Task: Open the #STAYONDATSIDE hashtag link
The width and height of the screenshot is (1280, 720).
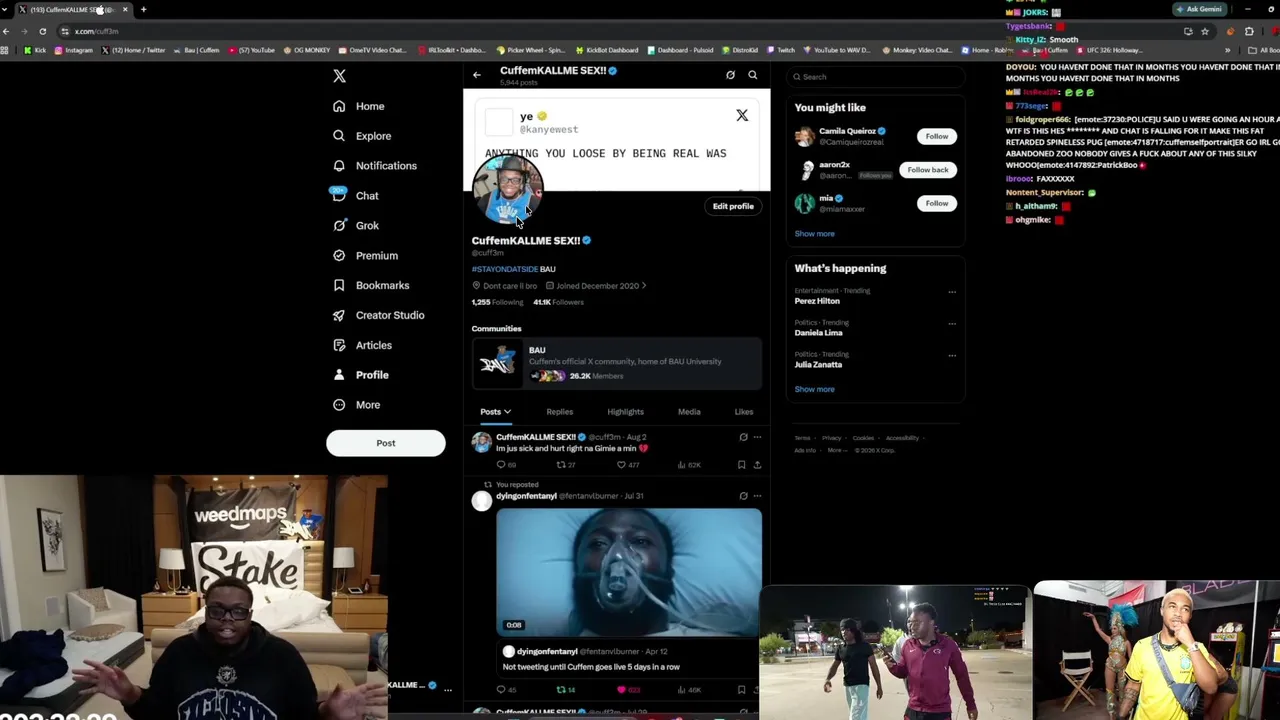Action: [505, 269]
